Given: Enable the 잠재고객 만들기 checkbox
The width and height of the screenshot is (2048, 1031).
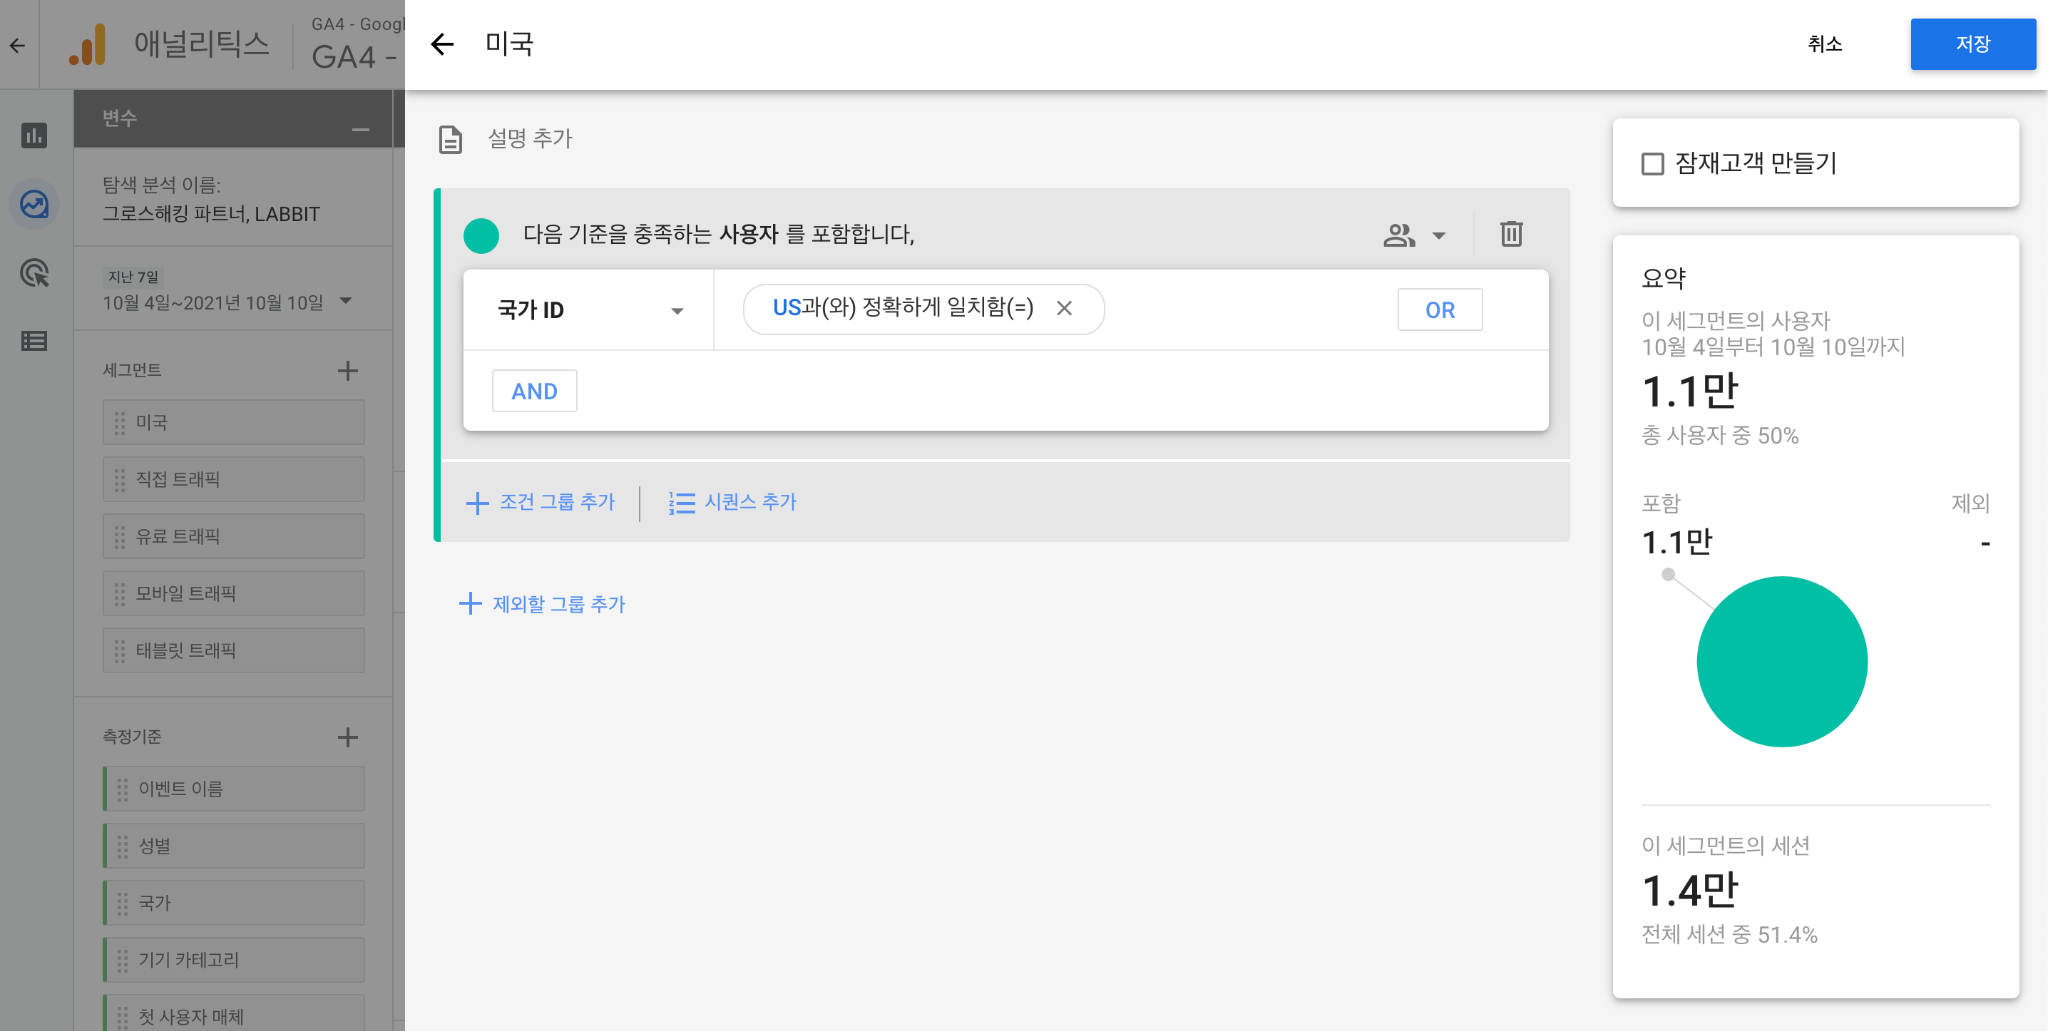Looking at the screenshot, I should (x=1653, y=164).
